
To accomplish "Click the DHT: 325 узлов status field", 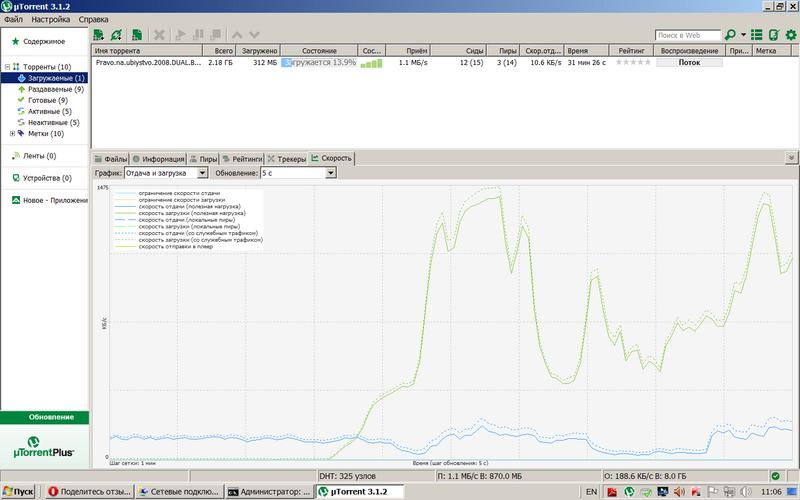I will point(376,476).
